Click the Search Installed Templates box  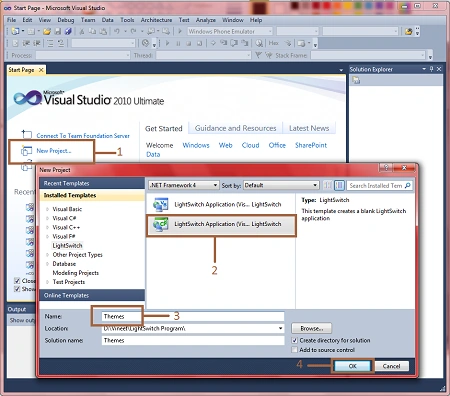click(x=379, y=185)
